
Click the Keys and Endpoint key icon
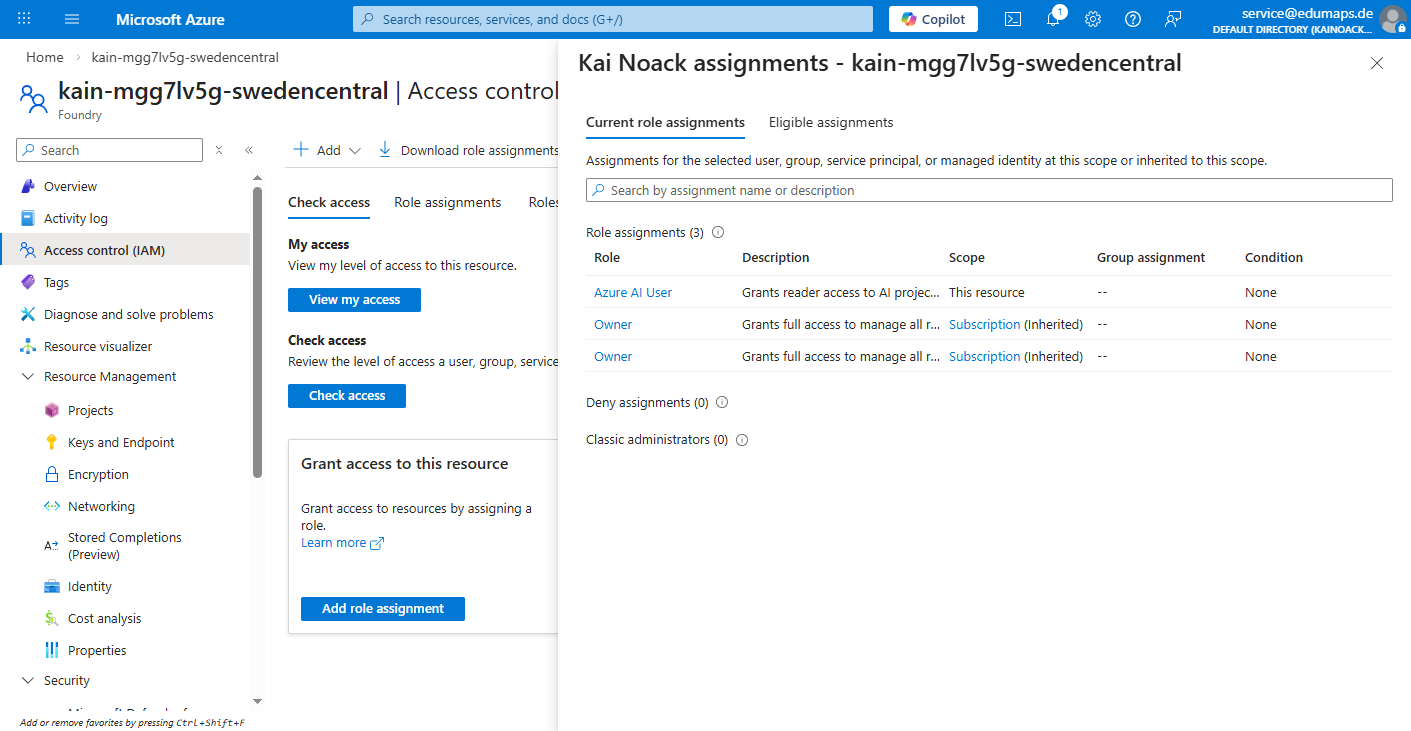pyautogui.click(x=52, y=442)
